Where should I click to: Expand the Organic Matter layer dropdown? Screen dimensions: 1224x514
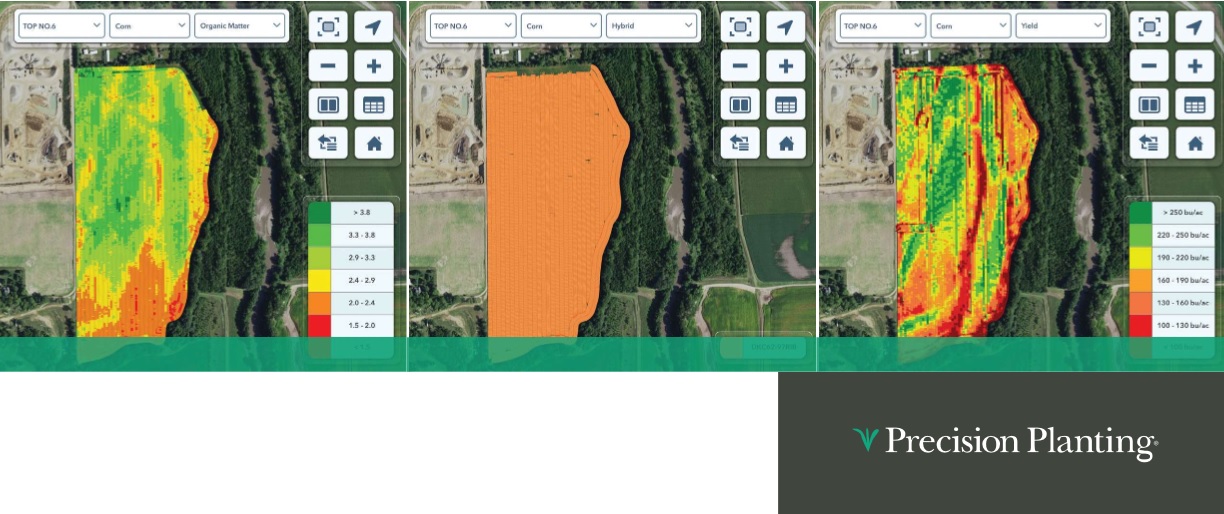click(240, 26)
